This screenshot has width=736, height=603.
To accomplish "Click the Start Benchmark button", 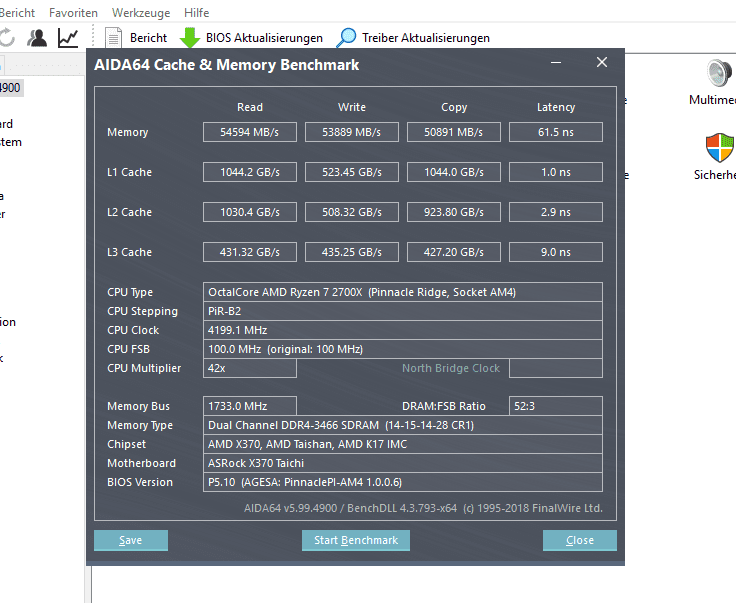I will (x=356, y=540).
